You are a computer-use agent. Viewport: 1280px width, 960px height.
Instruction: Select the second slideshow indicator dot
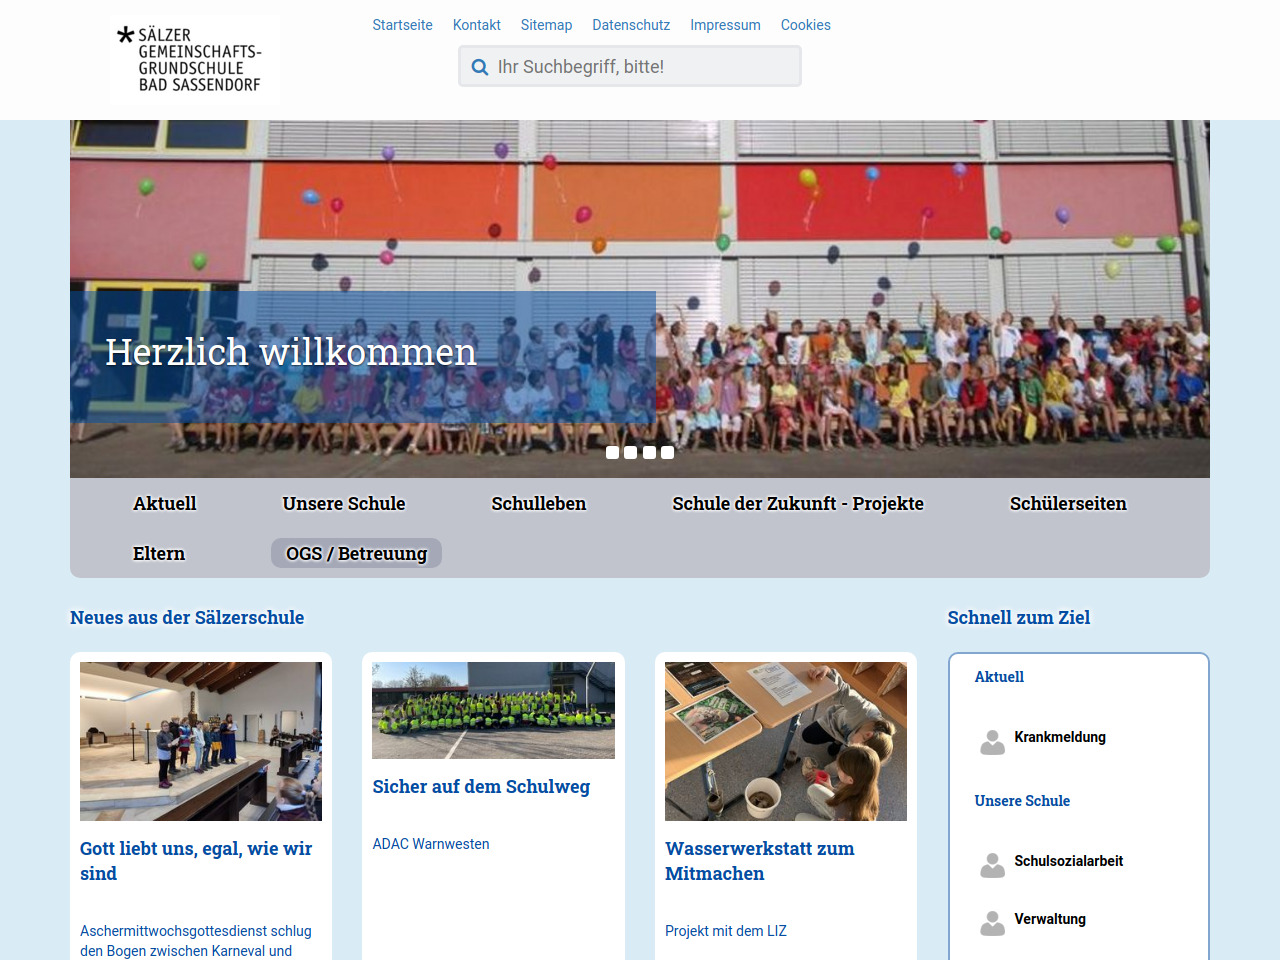point(630,453)
